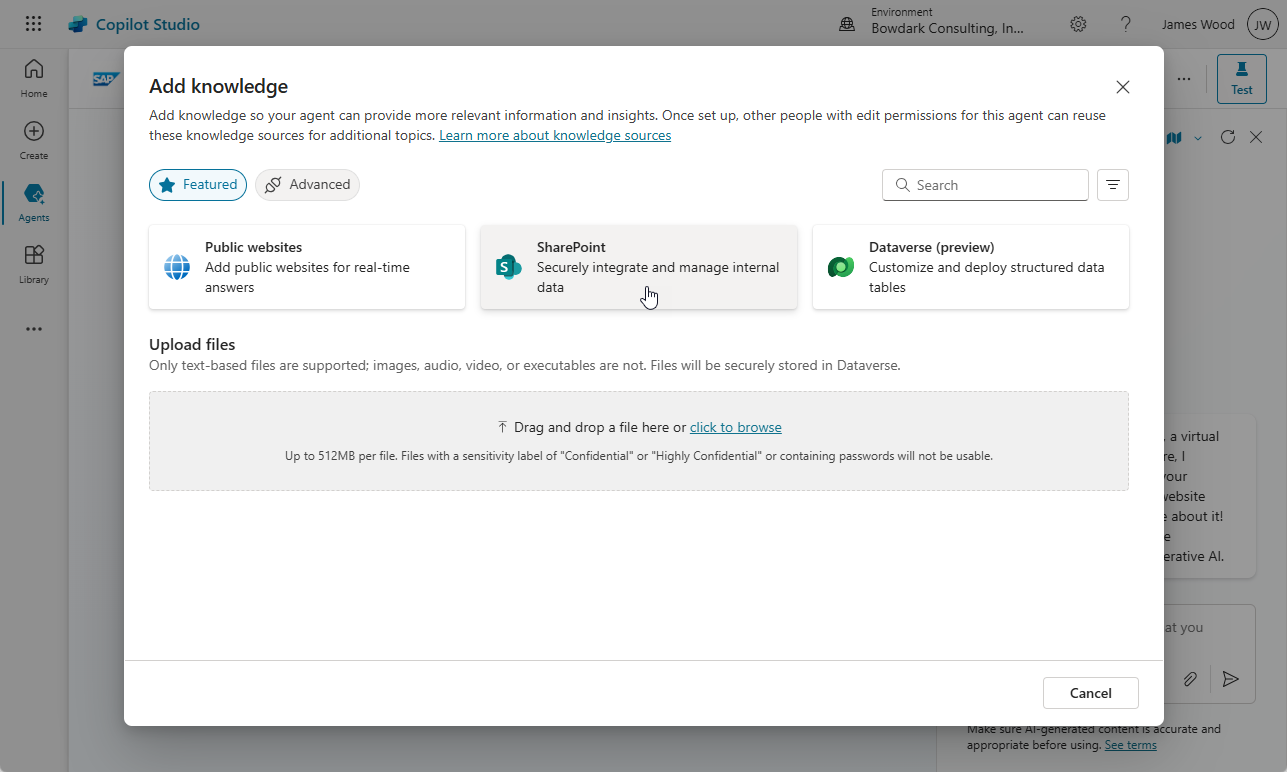Select the Featured tab
Image resolution: width=1287 pixels, height=772 pixels.
(x=198, y=185)
